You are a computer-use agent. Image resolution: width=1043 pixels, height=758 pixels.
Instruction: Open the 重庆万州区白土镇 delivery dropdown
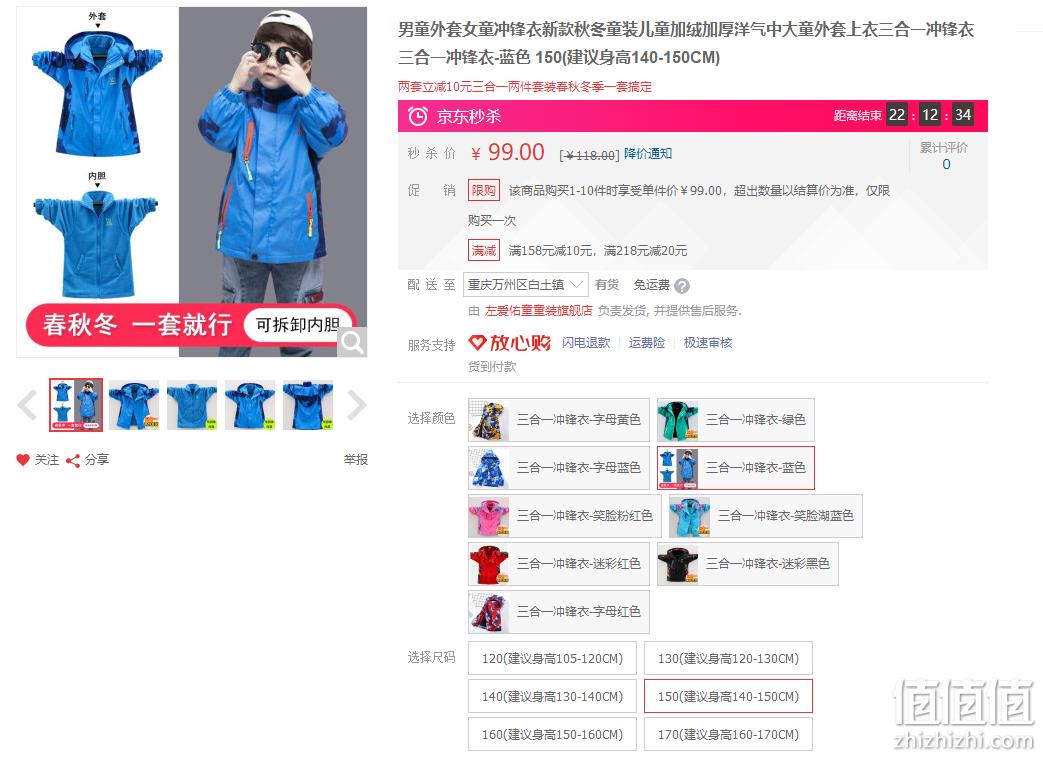pyautogui.click(x=525, y=285)
